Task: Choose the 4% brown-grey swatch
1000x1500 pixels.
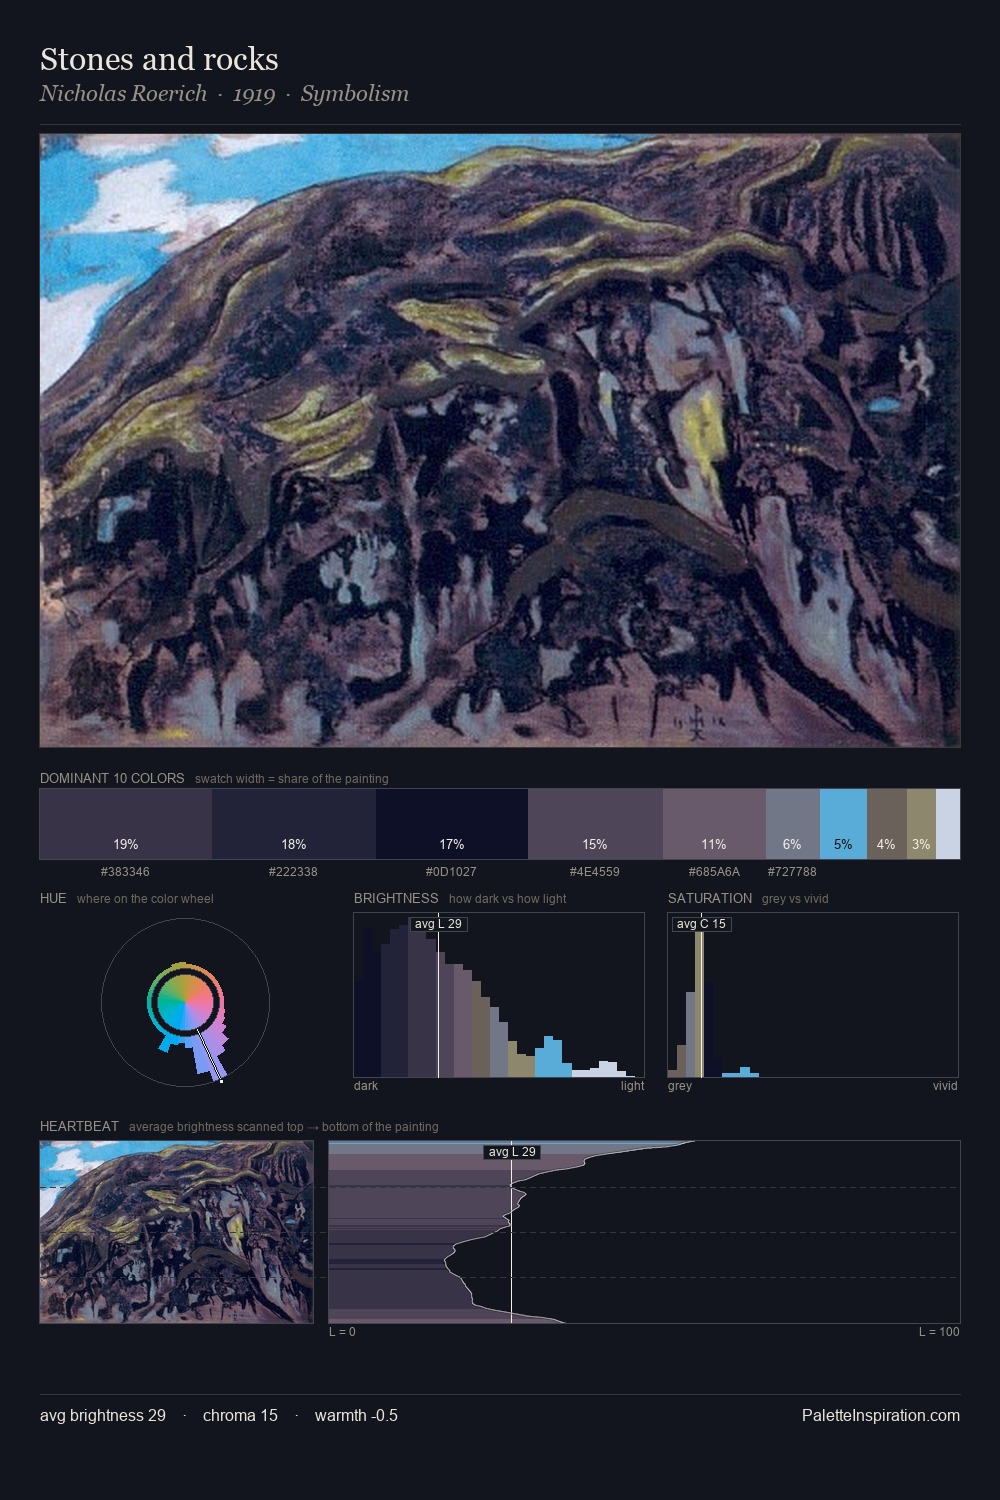Action: click(x=887, y=824)
